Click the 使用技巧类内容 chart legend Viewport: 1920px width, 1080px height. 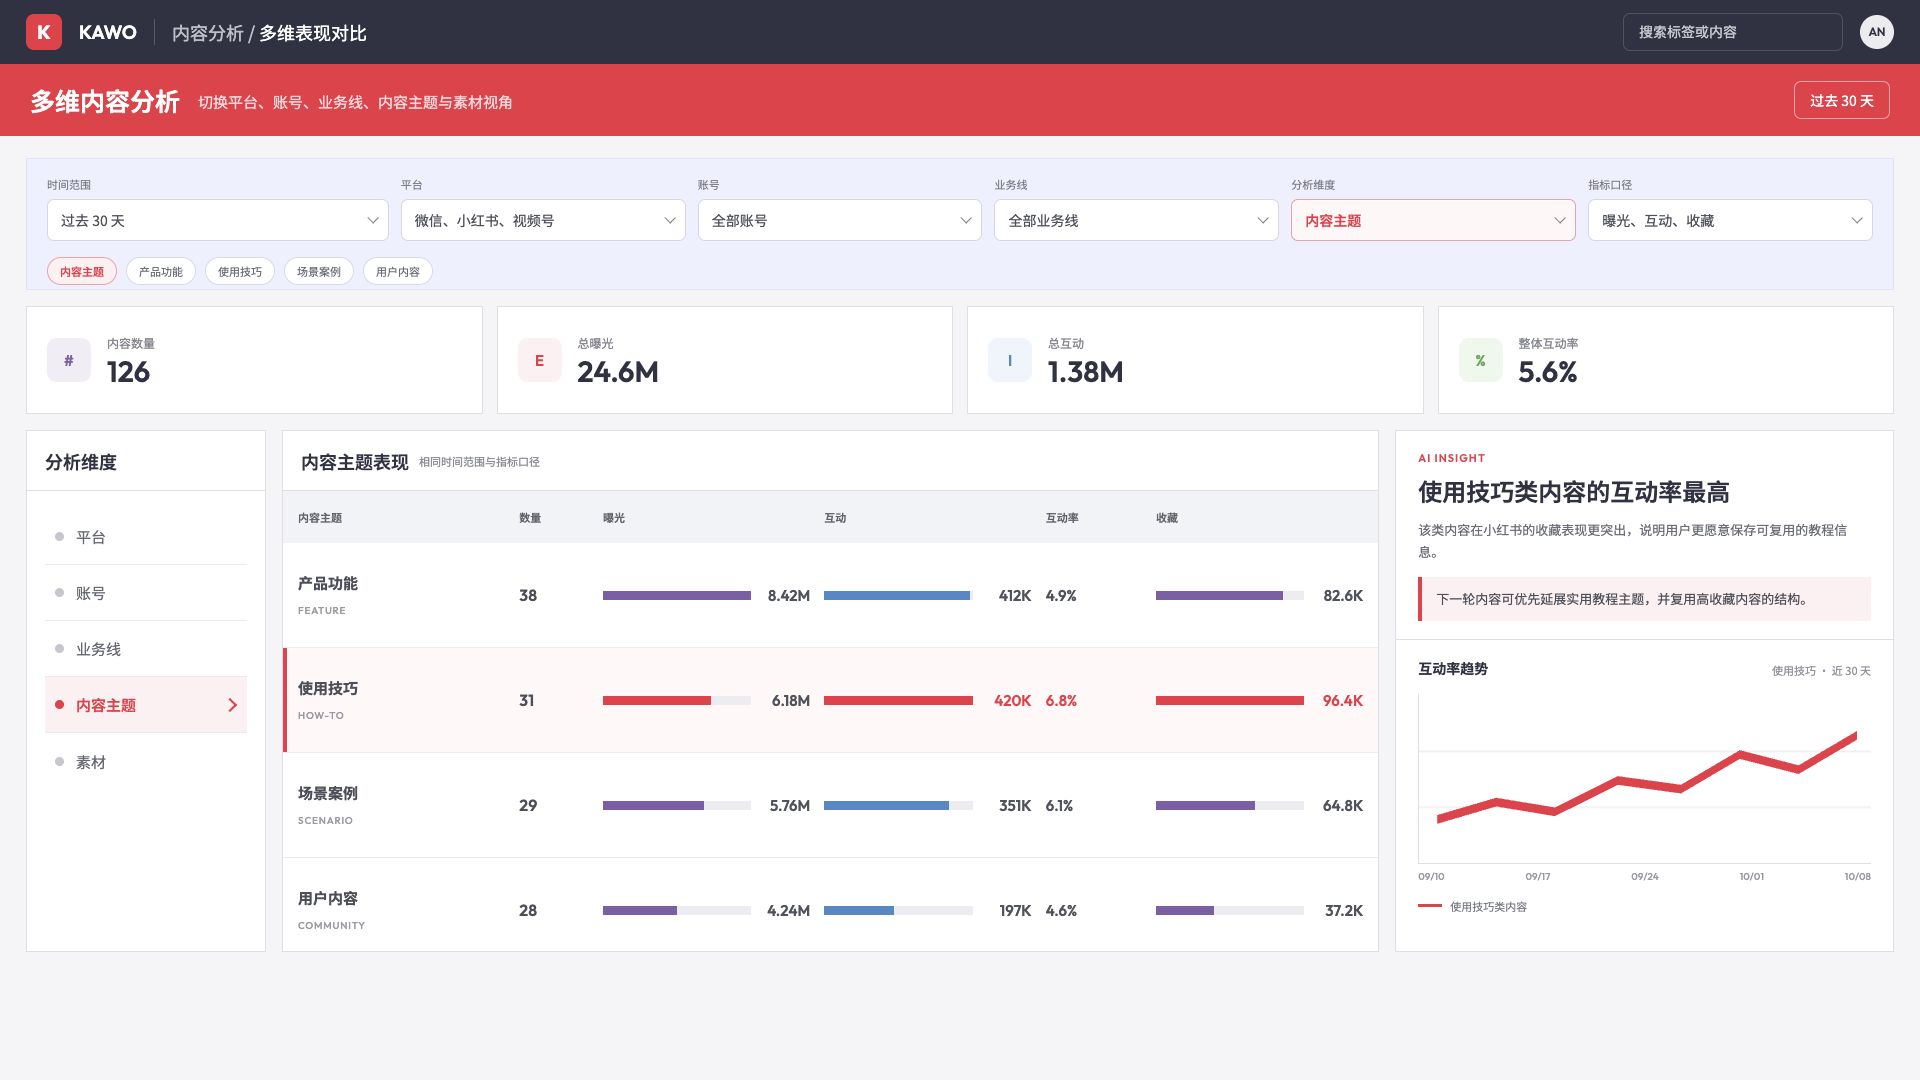pos(1473,907)
